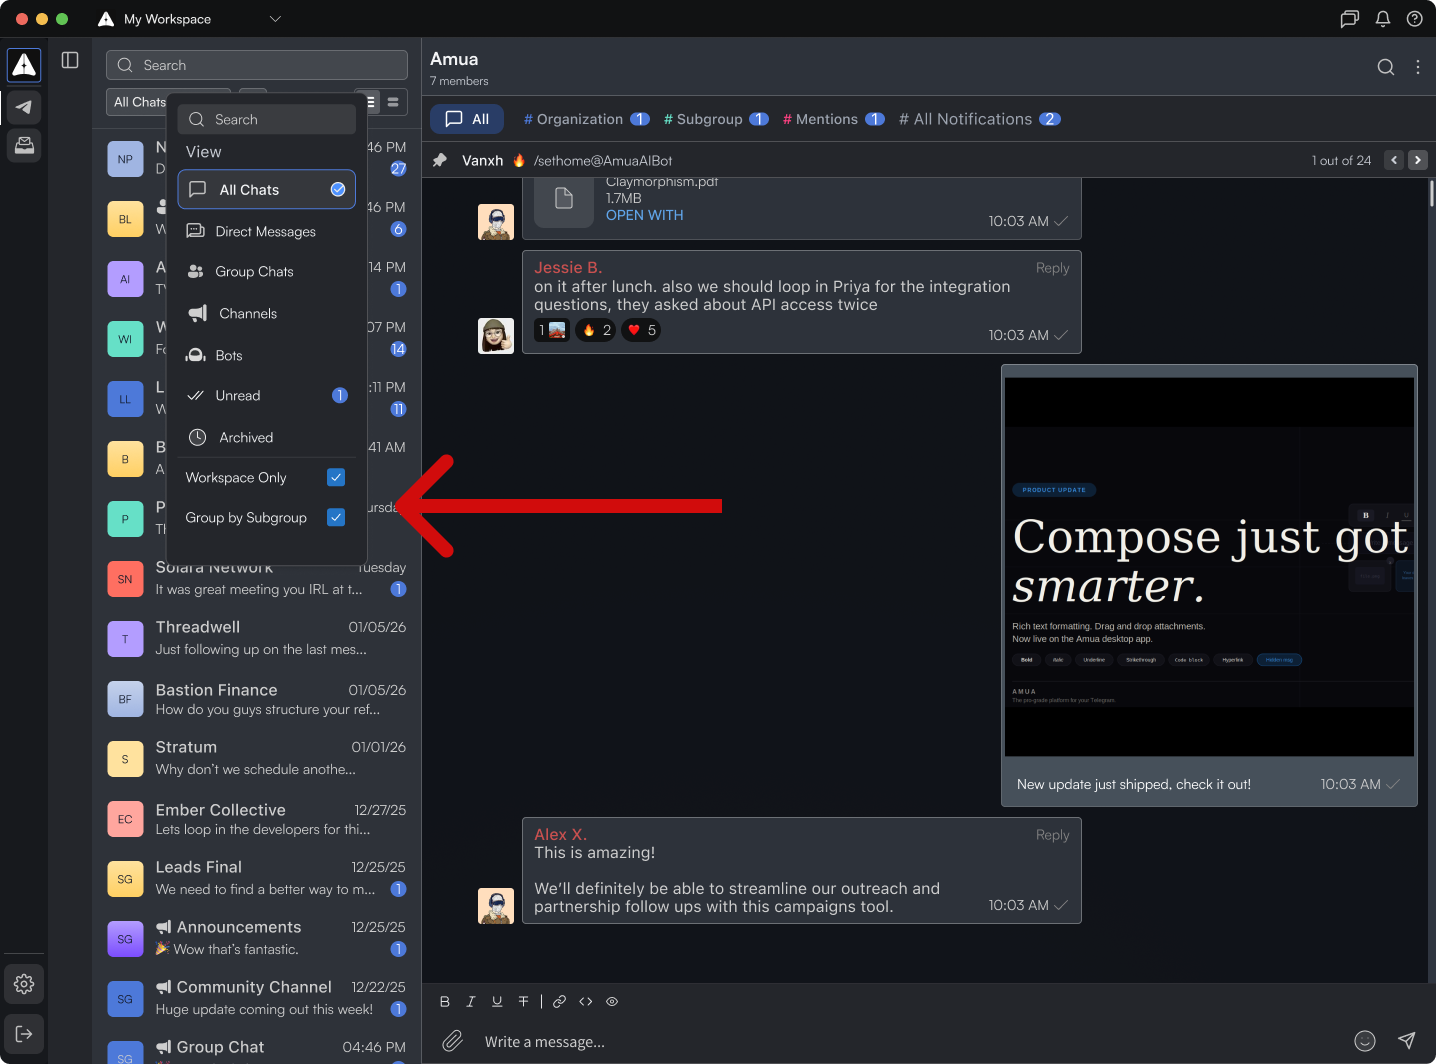
Task: Open the Ember Collective chat
Action: [x=257, y=819]
